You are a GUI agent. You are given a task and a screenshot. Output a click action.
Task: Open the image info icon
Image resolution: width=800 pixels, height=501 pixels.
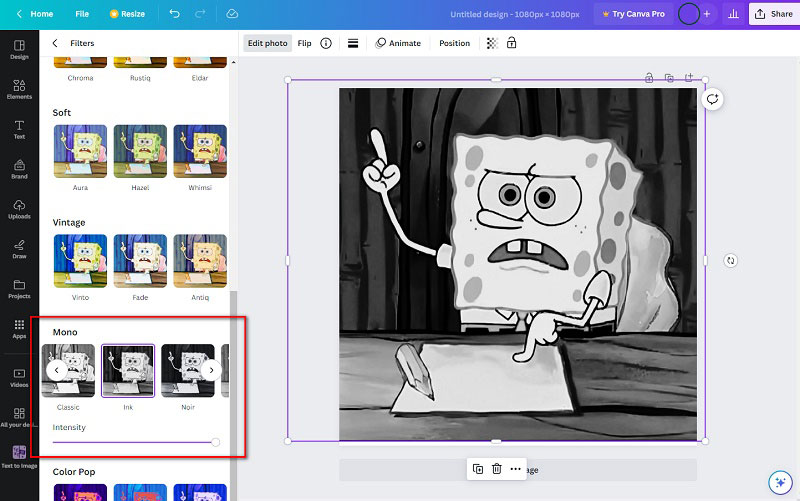point(326,43)
